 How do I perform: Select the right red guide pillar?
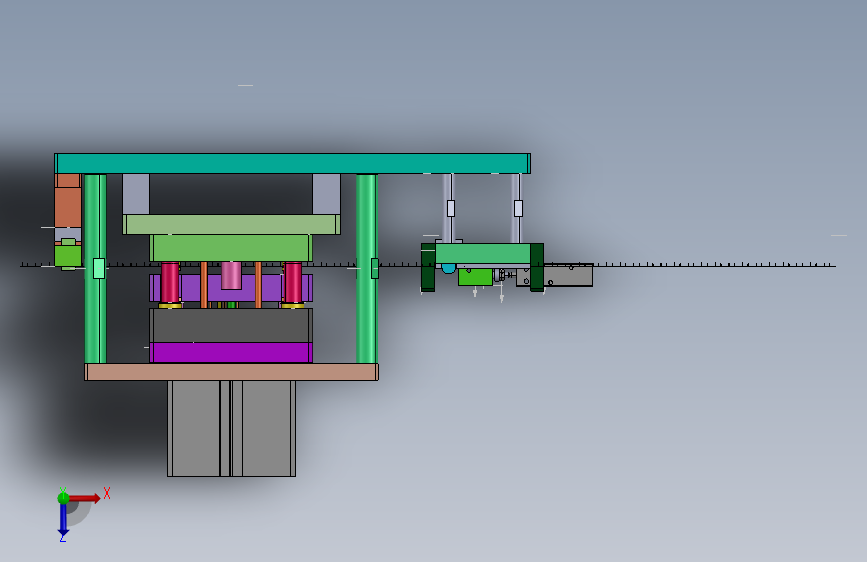coord(293,283)
